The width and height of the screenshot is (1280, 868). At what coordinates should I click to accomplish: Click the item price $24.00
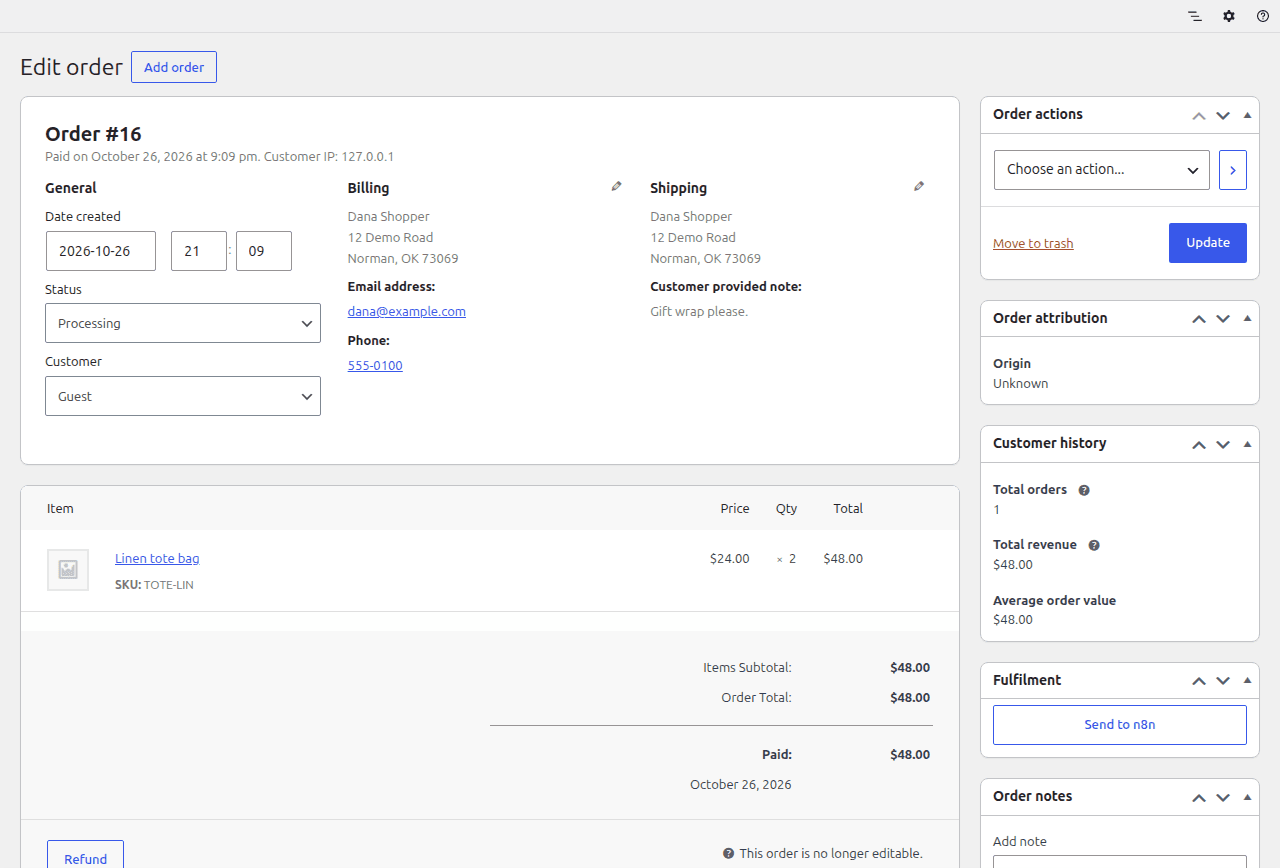coord(729,558)
